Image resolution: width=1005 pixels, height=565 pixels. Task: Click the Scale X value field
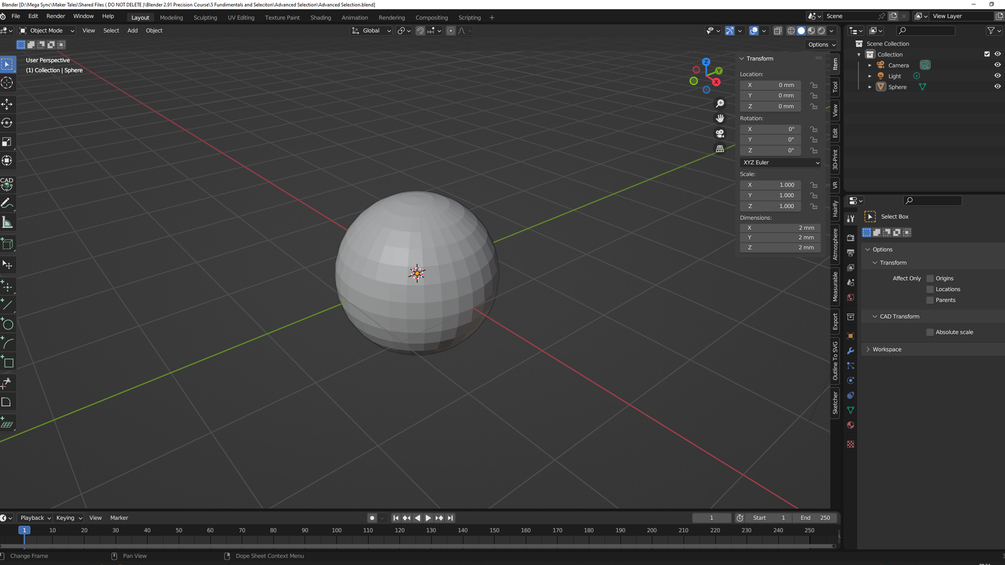(x=770, y=184)
